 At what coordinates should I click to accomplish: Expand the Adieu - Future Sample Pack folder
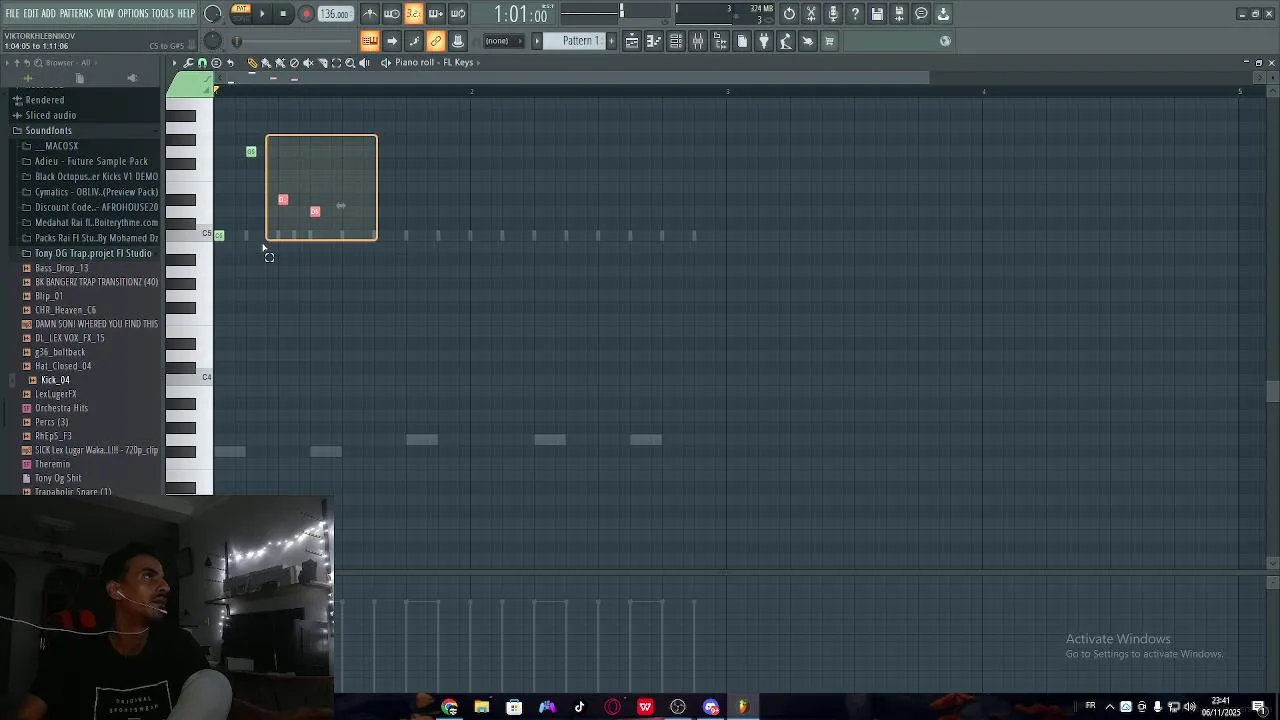(x=91, y=161)
